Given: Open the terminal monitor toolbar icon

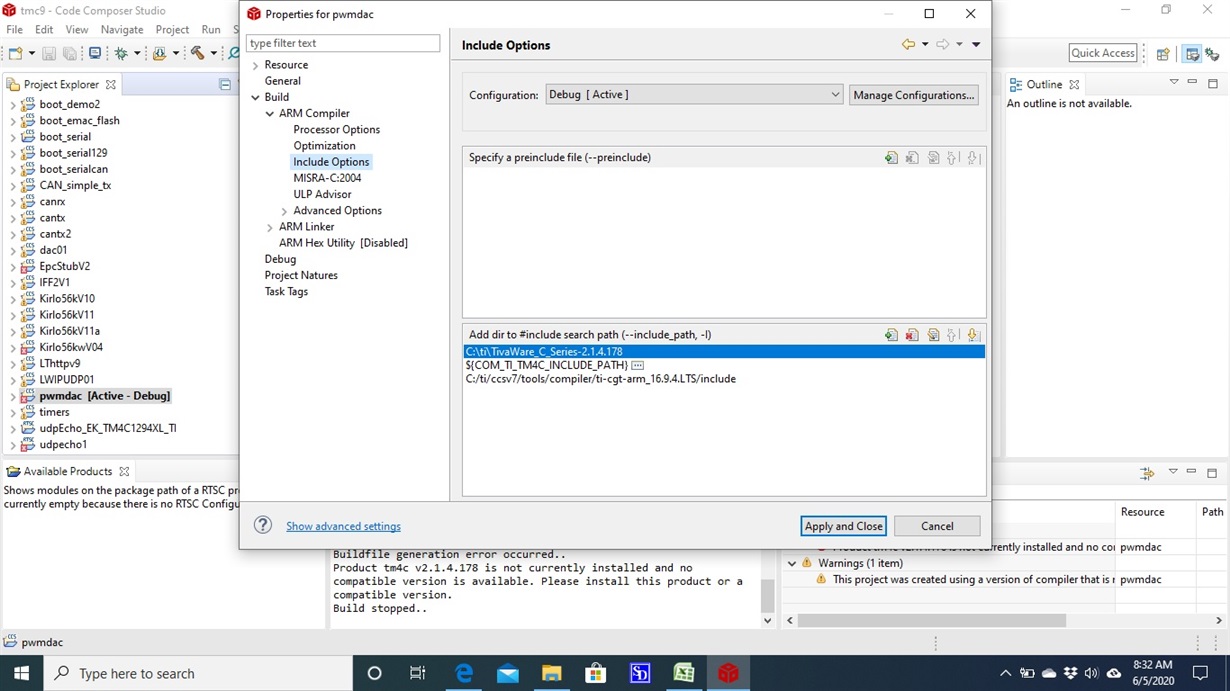Looking at the screenshot, I should click(x=95, y=53).
